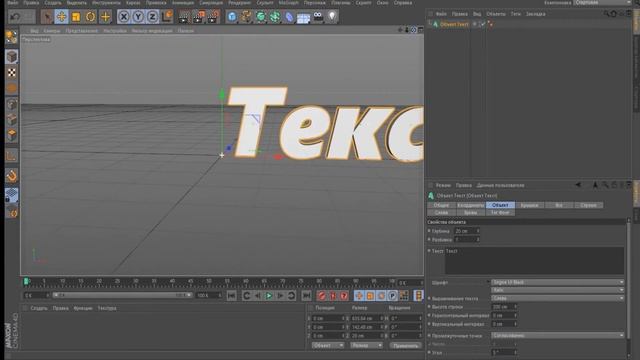This screenshot has height=360, width=640.
Task: Activate the Scale tool icon
Action: point(76,17)
